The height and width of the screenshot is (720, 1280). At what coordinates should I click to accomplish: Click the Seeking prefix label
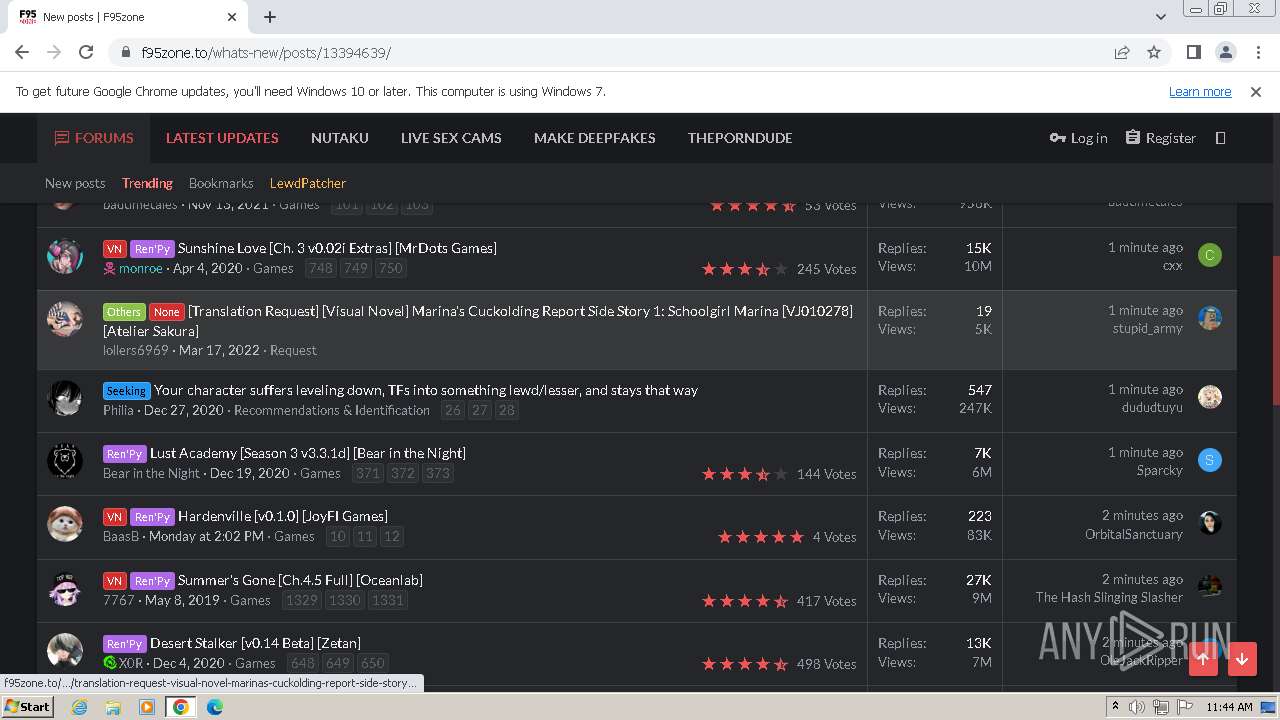[x=127, y=391]
